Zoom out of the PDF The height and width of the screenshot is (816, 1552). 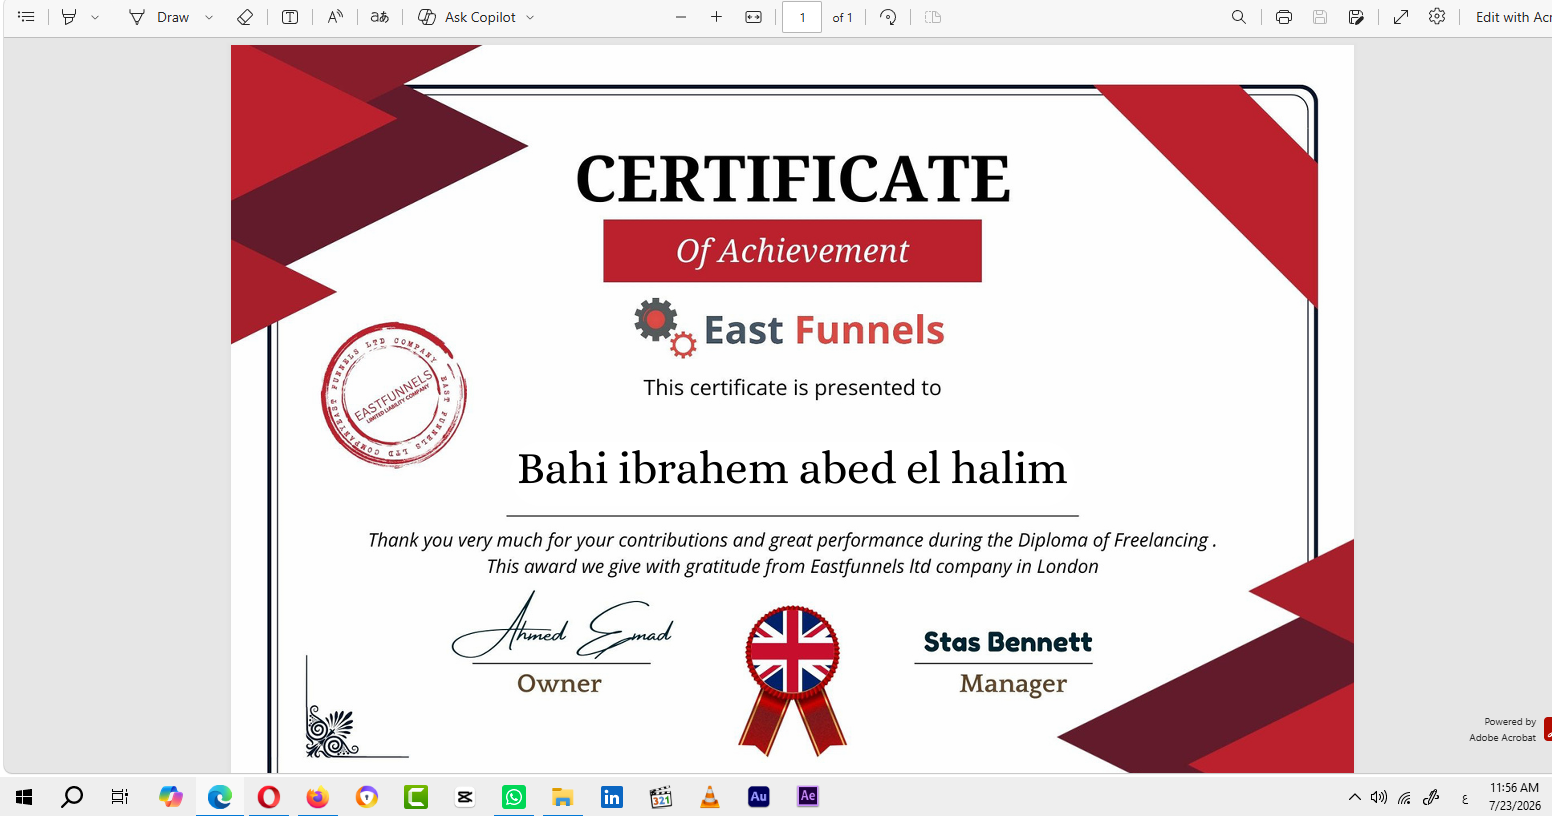pyautogui.click(x=681, y=17)
